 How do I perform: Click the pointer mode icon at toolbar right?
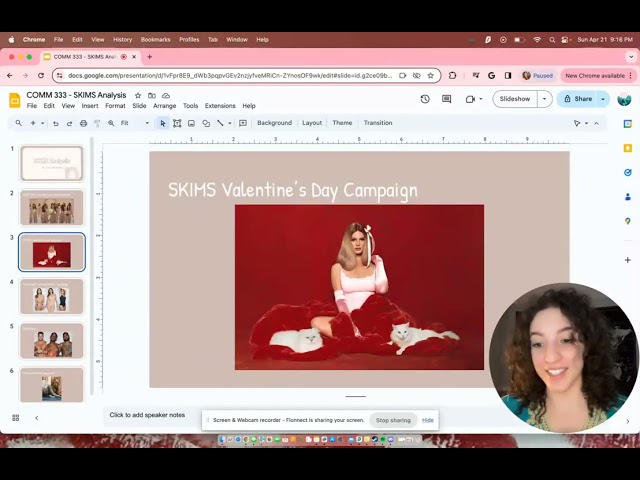(x=577, y=123)
